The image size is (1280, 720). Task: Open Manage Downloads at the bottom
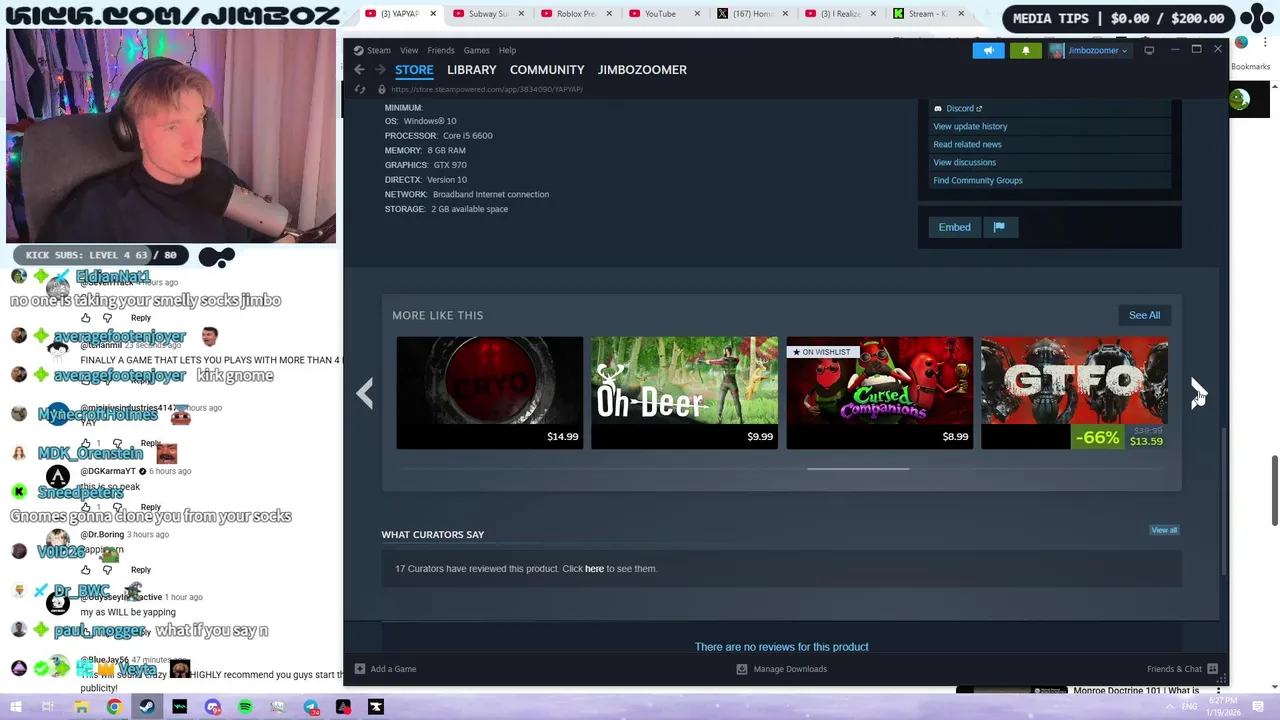tap(782, 669)
